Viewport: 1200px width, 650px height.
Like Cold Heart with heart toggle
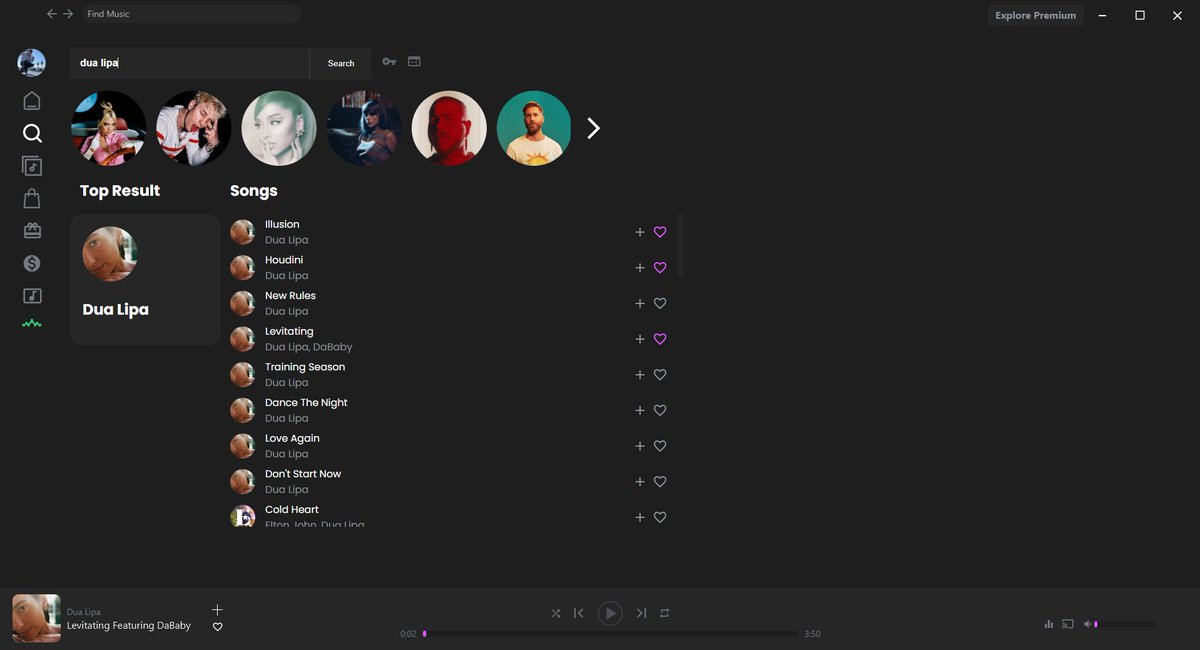(x=660, y=517)
